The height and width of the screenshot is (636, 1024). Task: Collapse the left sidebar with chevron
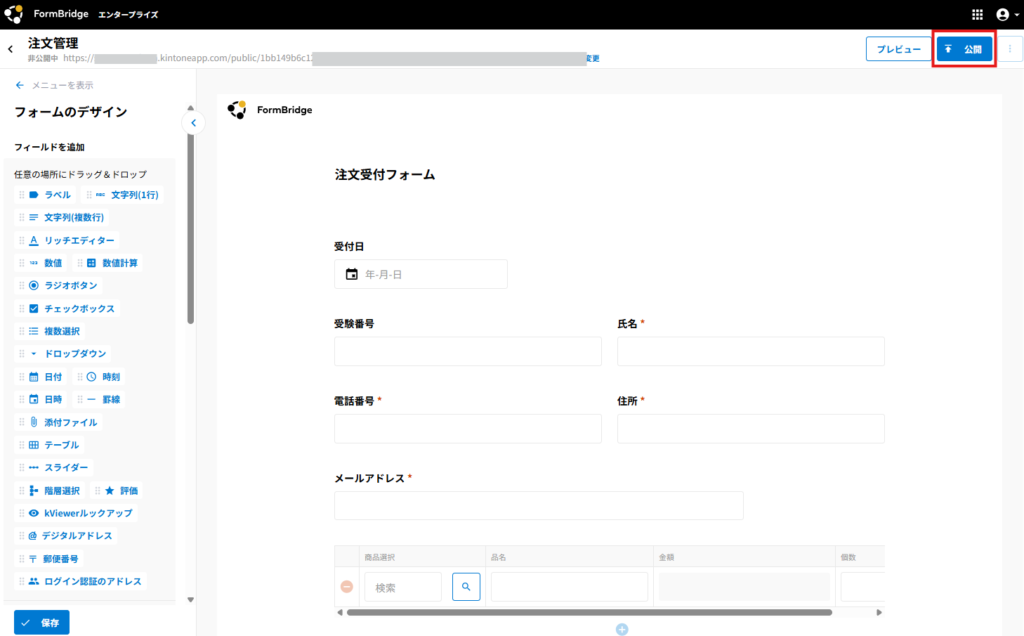[x=193, y=123]
